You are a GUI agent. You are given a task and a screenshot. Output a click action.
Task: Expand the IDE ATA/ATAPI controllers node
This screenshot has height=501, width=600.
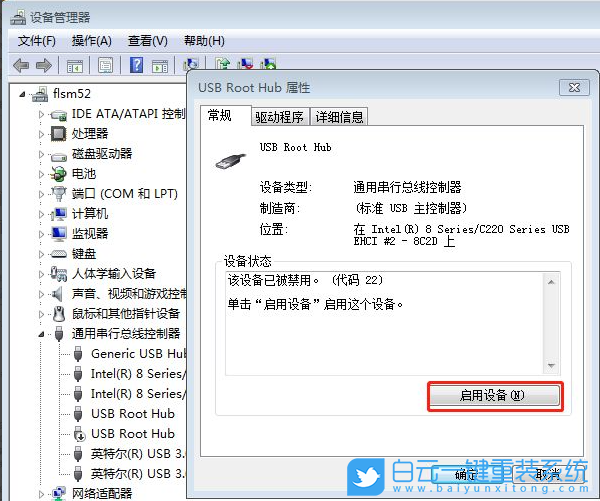41,114
